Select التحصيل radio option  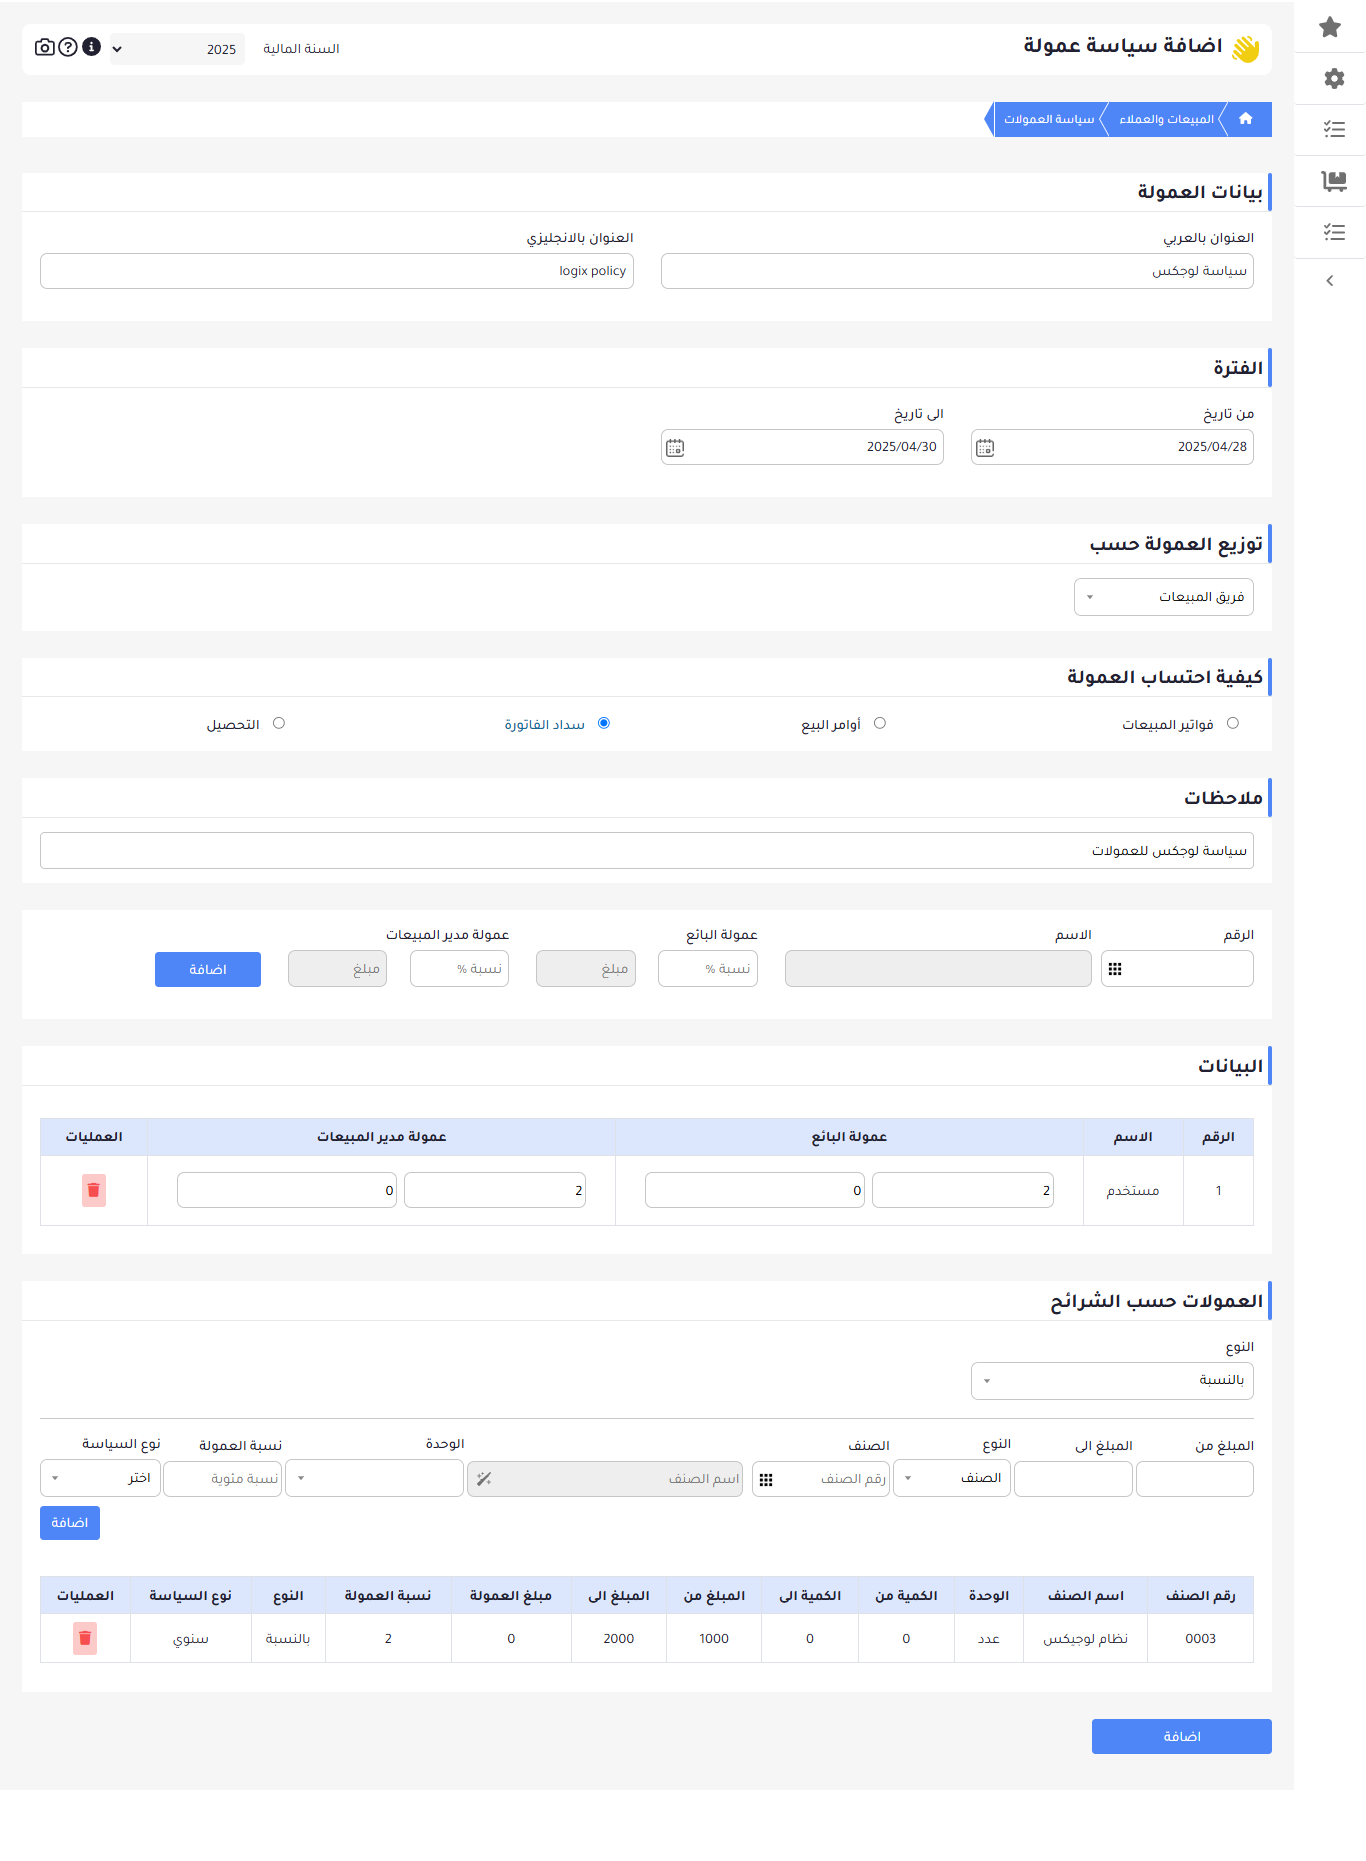279,723
